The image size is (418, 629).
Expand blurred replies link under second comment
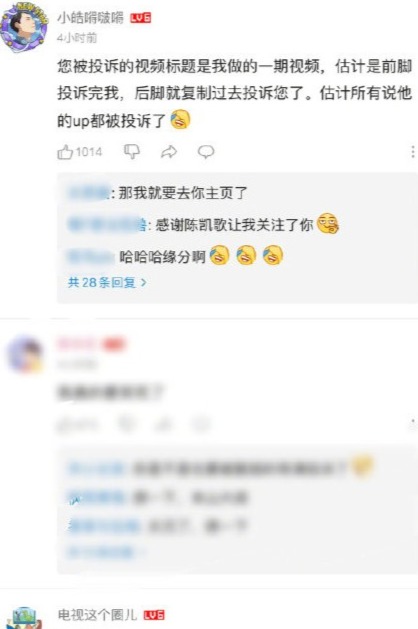point(105,552)
